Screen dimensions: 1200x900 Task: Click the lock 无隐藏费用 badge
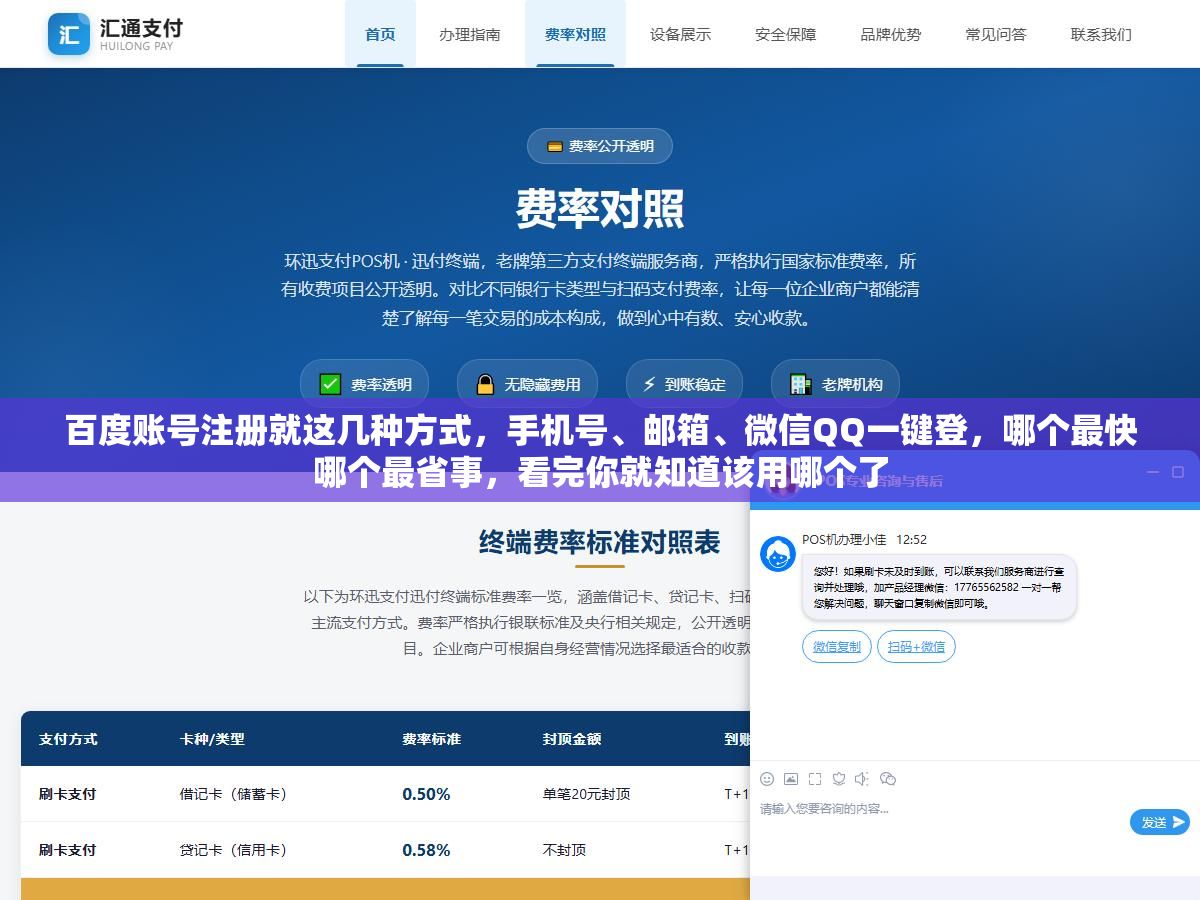528,384
